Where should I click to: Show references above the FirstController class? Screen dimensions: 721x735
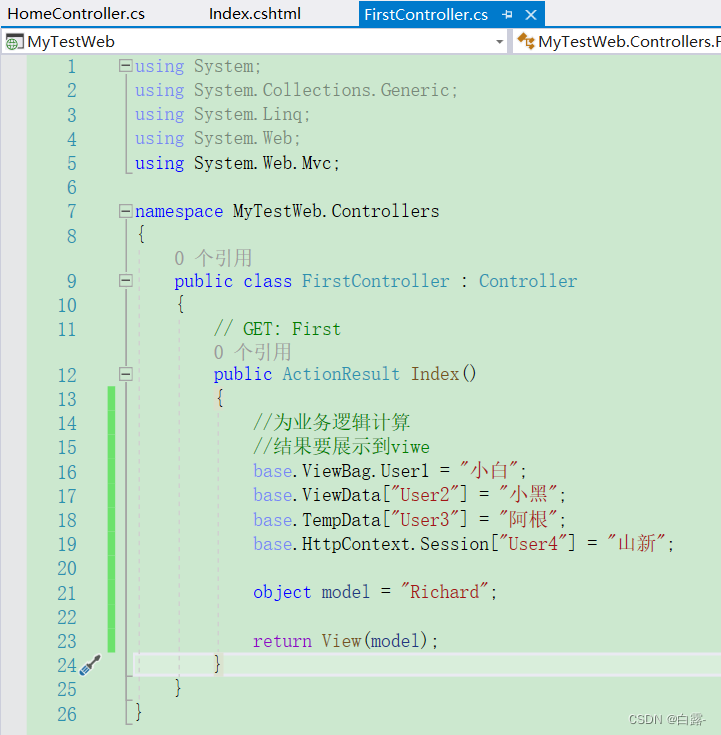pos(213,258)
